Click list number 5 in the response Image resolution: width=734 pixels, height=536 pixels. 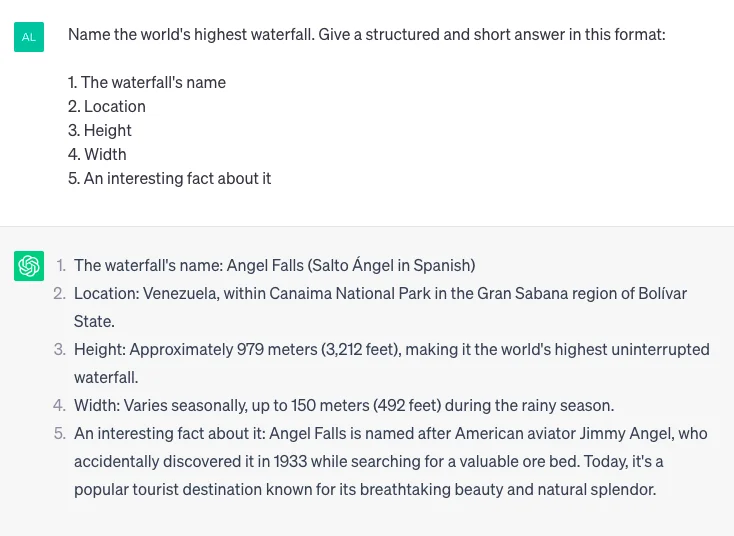pos(59,433)
